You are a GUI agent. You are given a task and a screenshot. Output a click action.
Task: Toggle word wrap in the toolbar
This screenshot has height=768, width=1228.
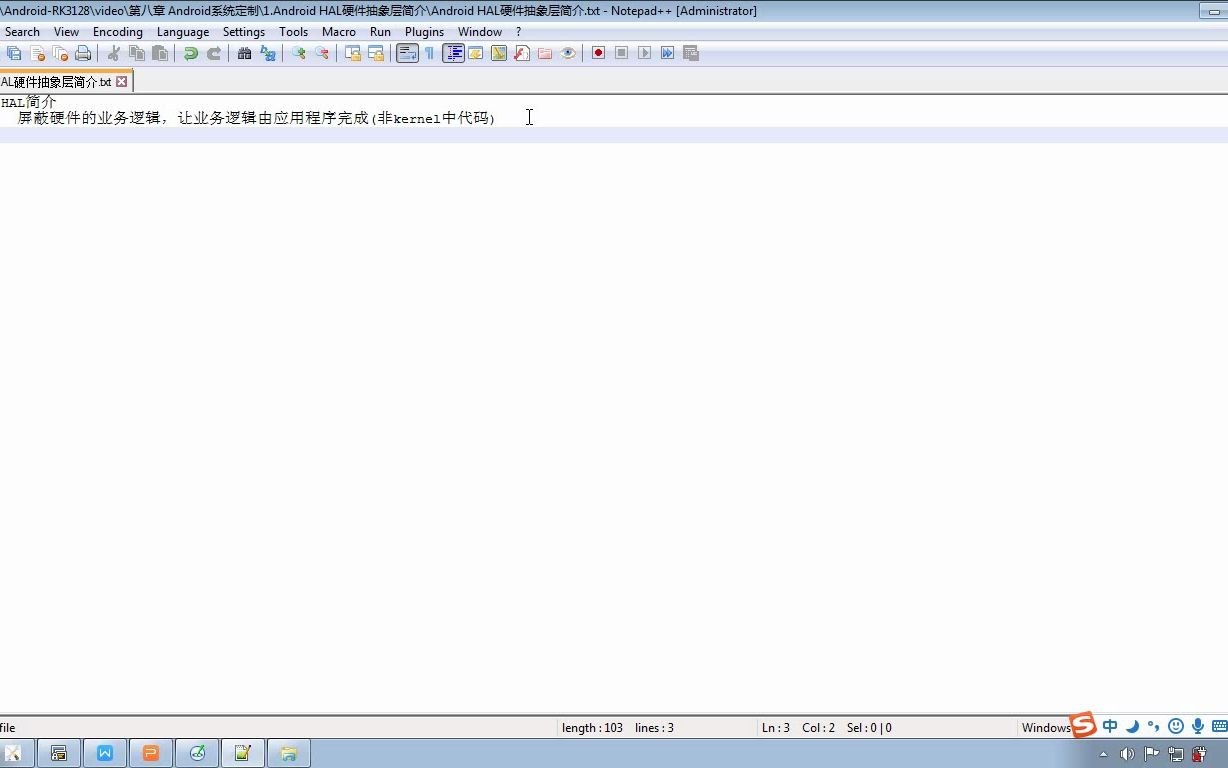407,53
